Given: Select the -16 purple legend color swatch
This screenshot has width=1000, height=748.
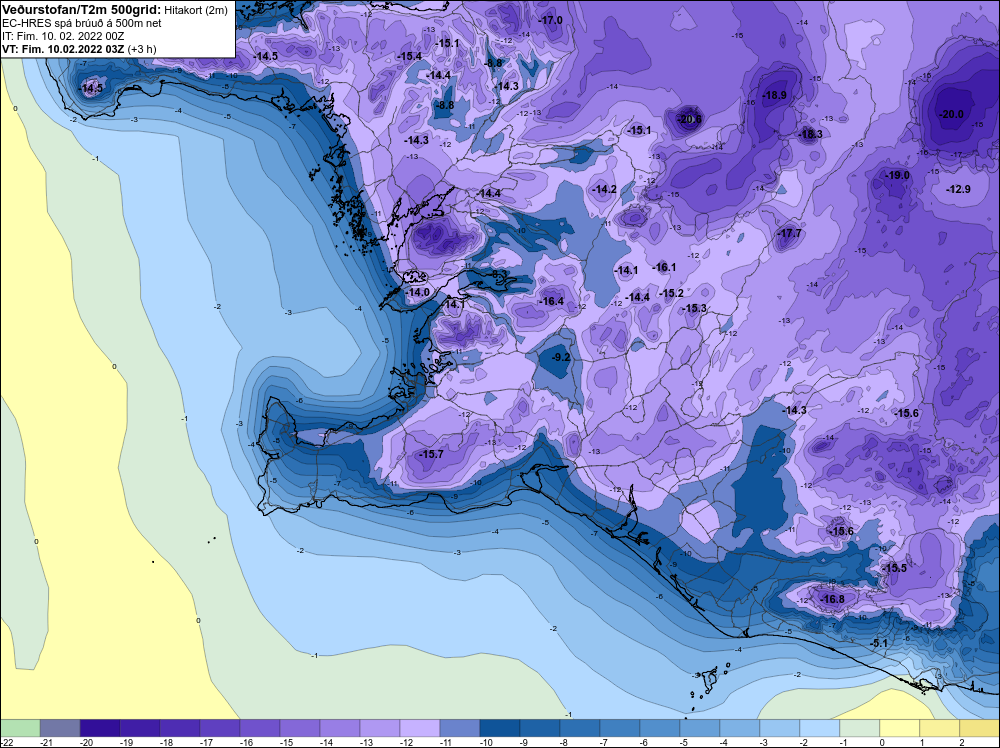Looking at the screenshot, I should click(x=260, y=728).
